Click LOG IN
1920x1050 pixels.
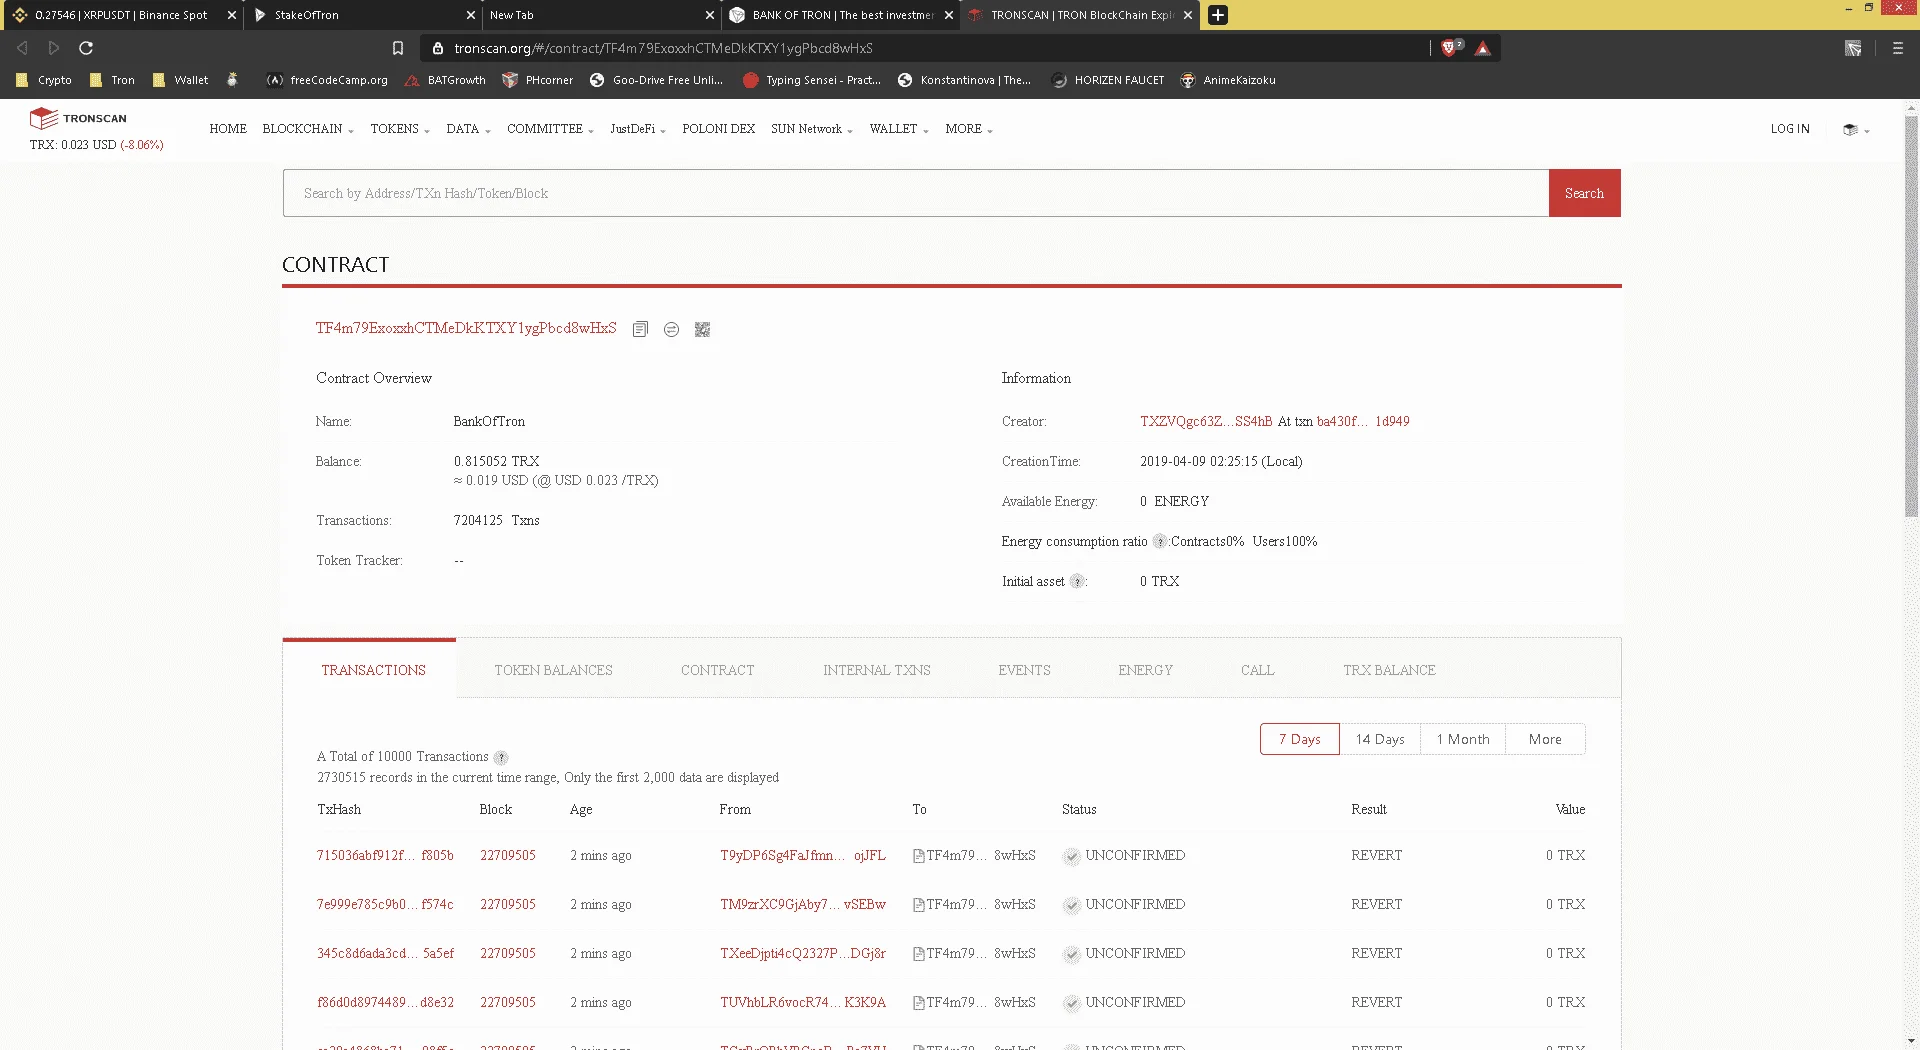click(1790, 129)
